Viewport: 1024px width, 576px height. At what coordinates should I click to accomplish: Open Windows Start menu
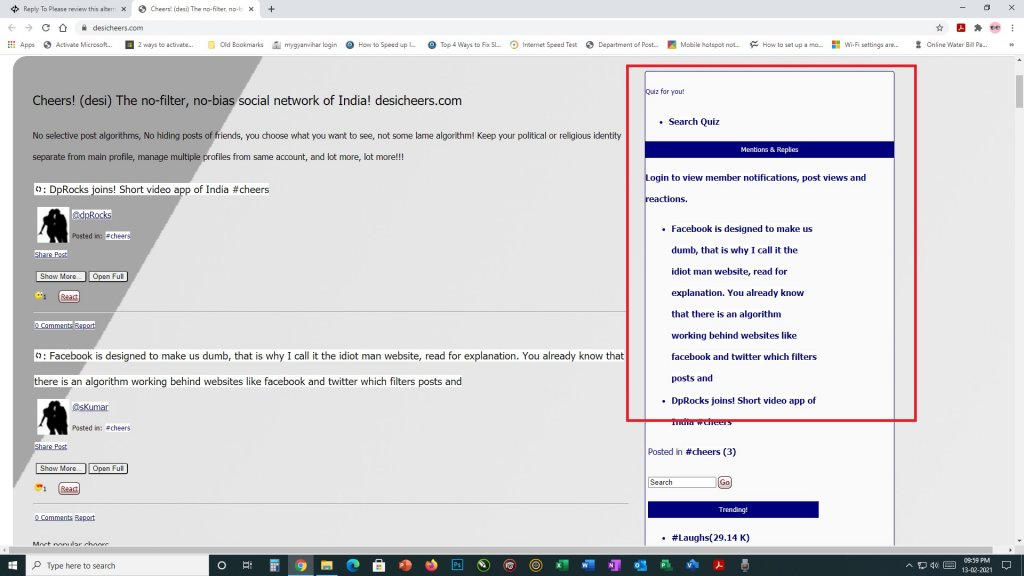click(x=12, y=565)
